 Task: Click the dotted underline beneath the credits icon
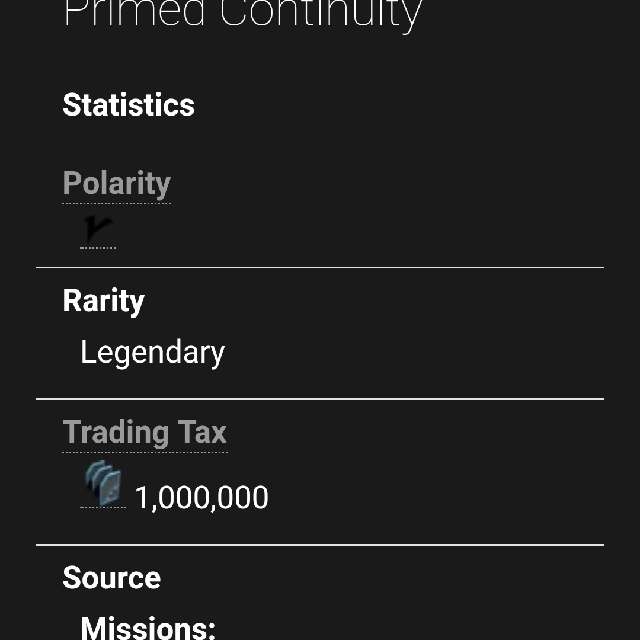pos(103,508)
